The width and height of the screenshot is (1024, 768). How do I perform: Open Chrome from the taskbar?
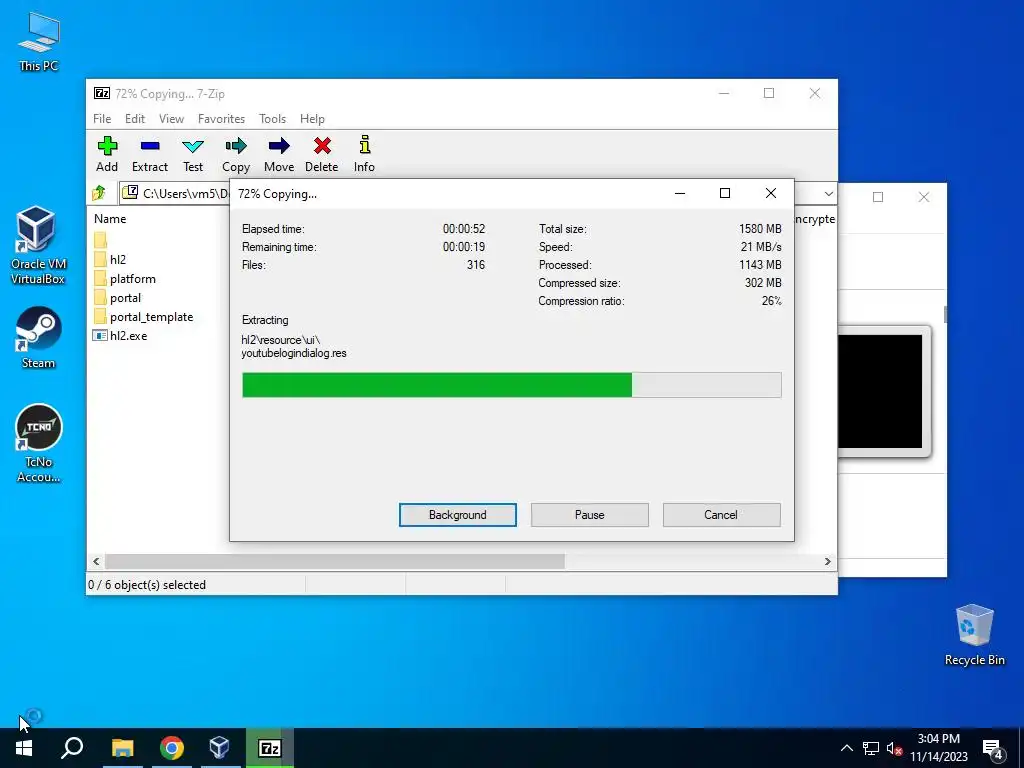172,748
